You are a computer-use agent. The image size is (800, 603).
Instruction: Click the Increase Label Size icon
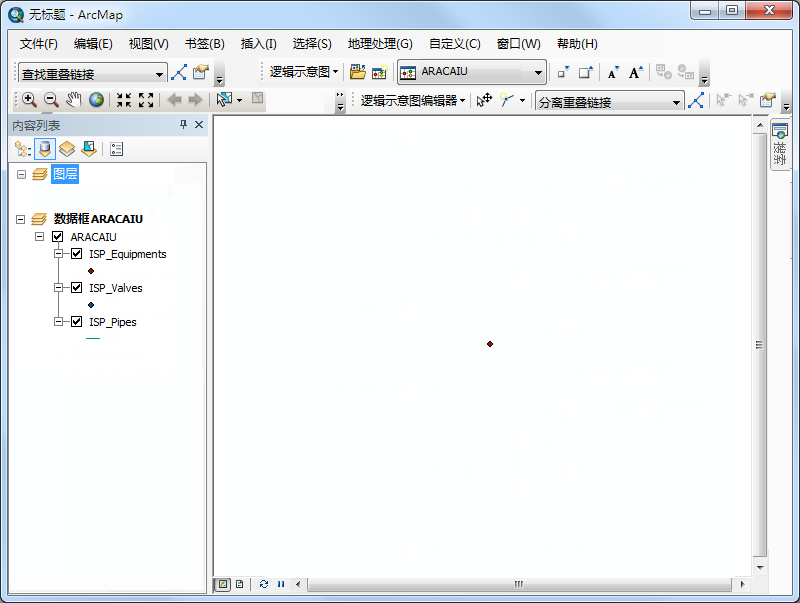click(635, 72)
